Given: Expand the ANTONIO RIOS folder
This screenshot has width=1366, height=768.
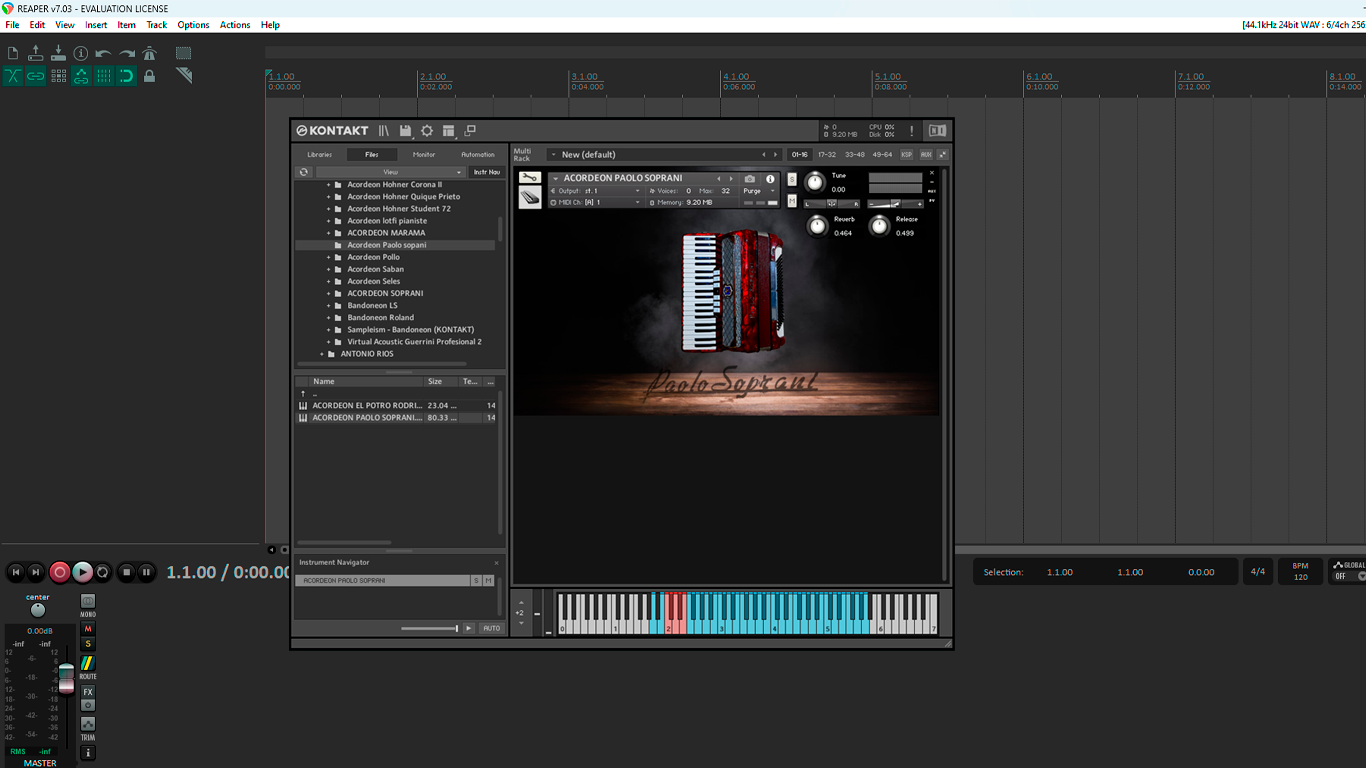Looking at the screenshot, I should click(322, 354).
